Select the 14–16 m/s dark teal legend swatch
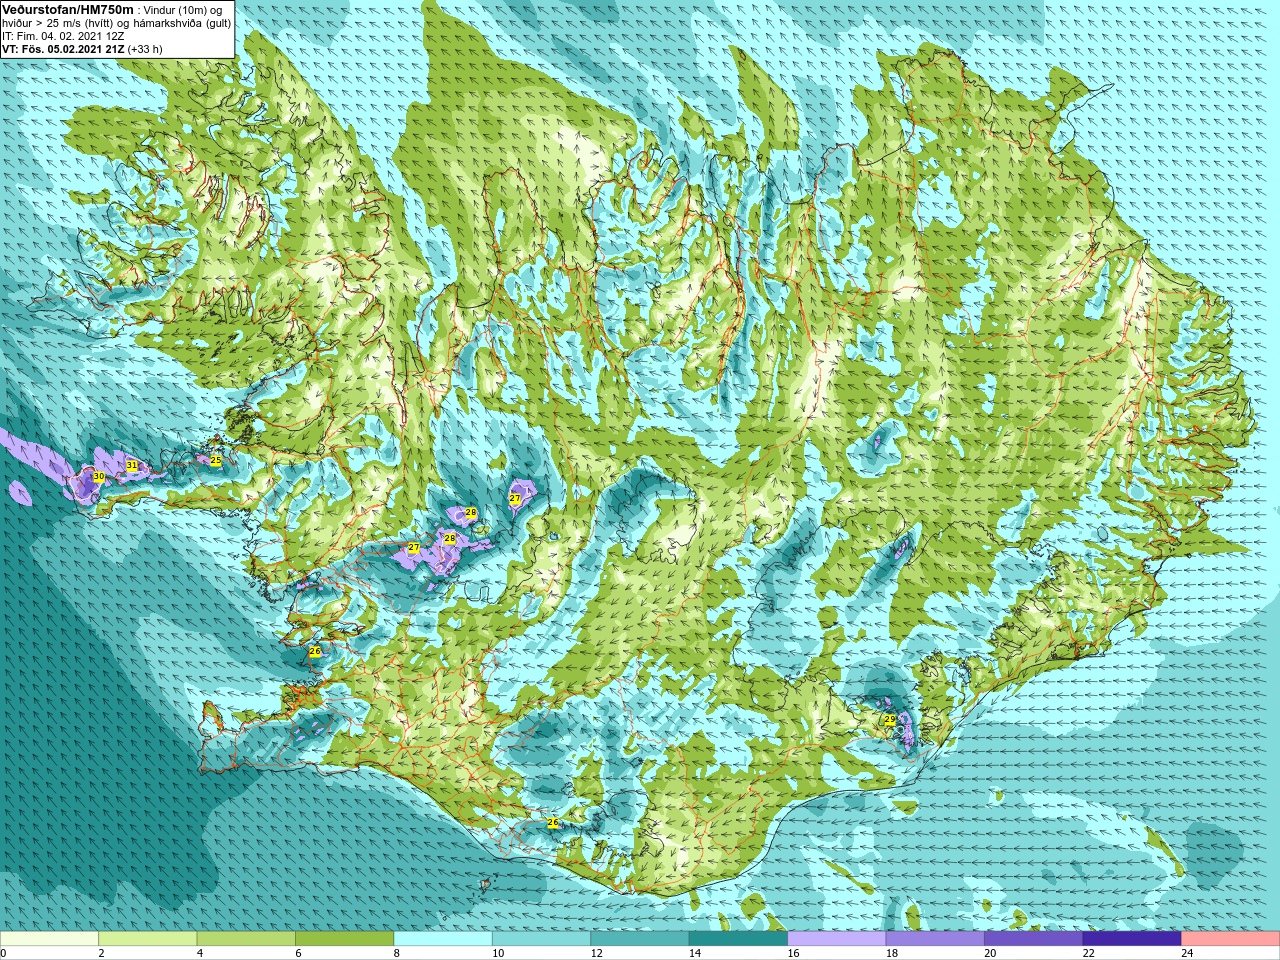Image resolution: width=1280 pixels, height=960 pixels. pos(738,939)
